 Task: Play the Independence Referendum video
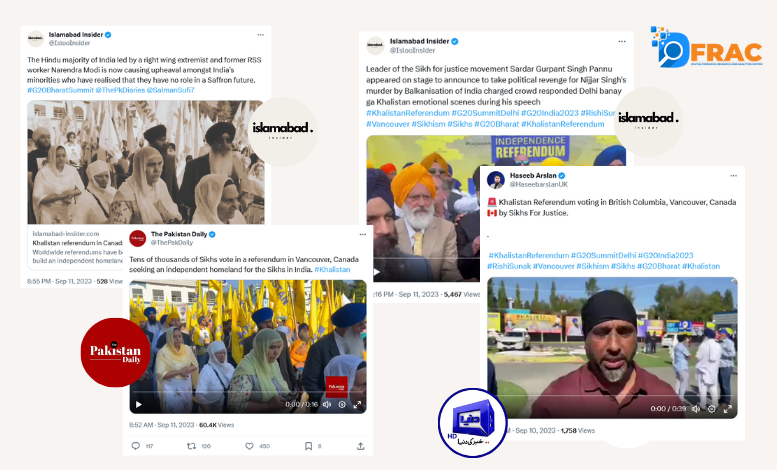pyautogui.click(x=377, y=272)
